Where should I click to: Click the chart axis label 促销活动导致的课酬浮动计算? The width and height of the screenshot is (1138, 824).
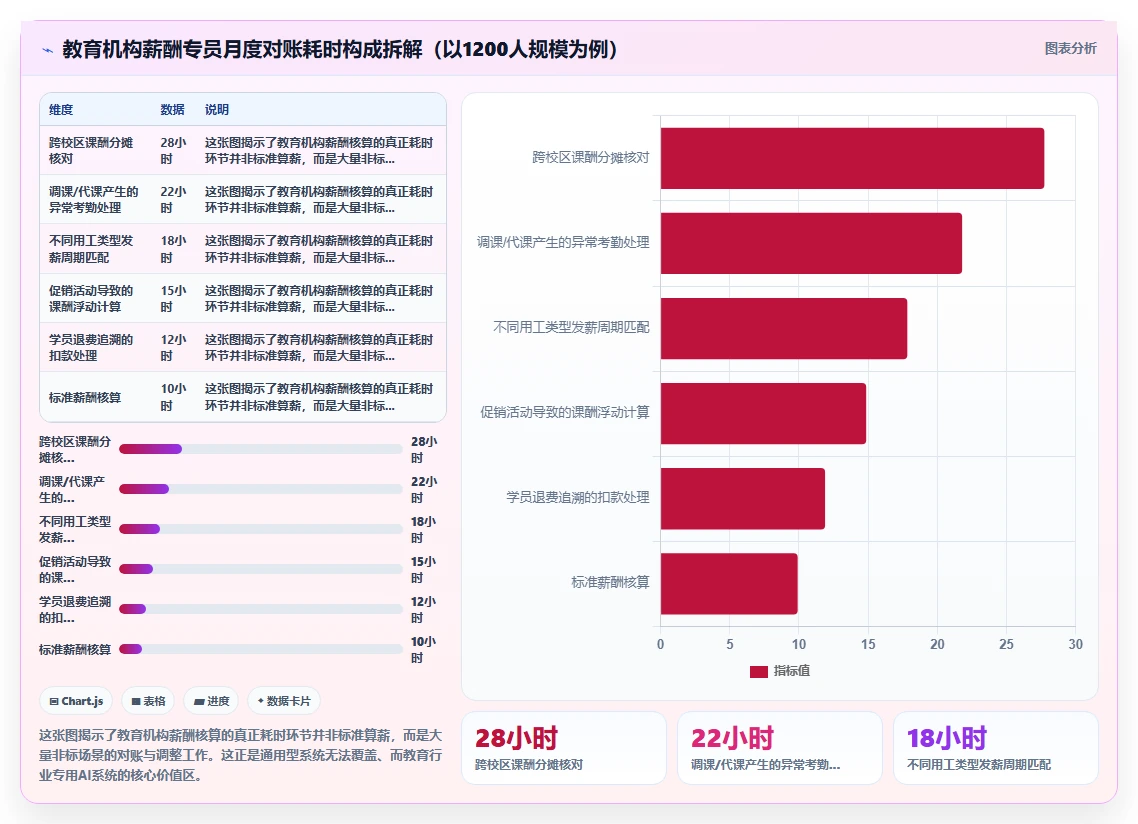coord(565,412)
